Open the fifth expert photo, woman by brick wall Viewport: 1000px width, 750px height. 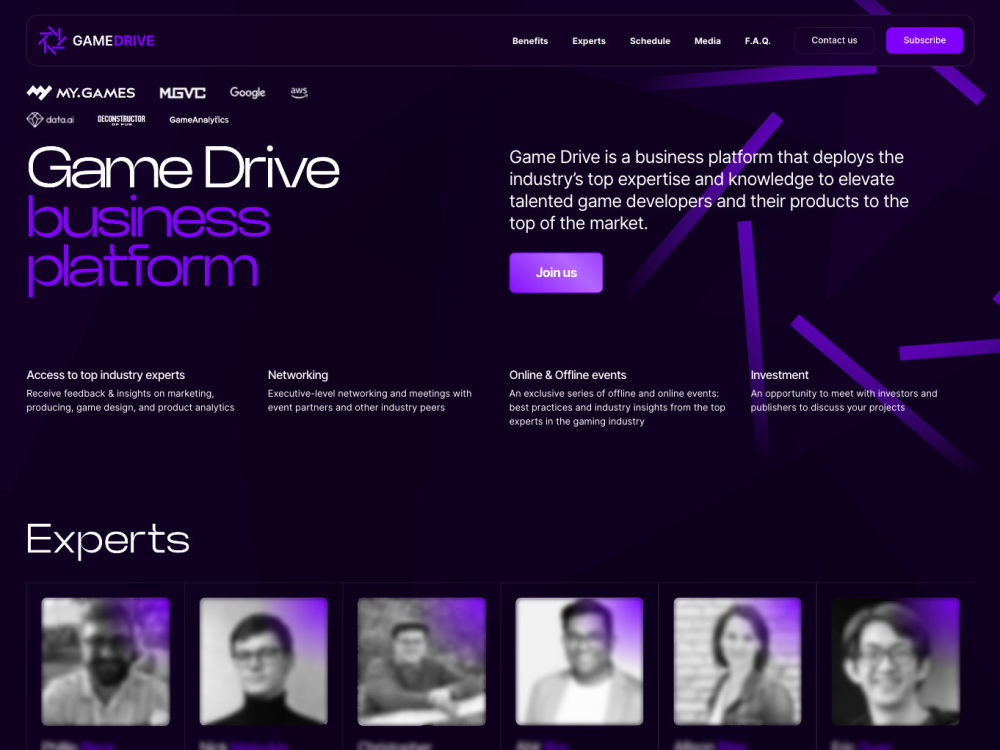click(737, 661)
